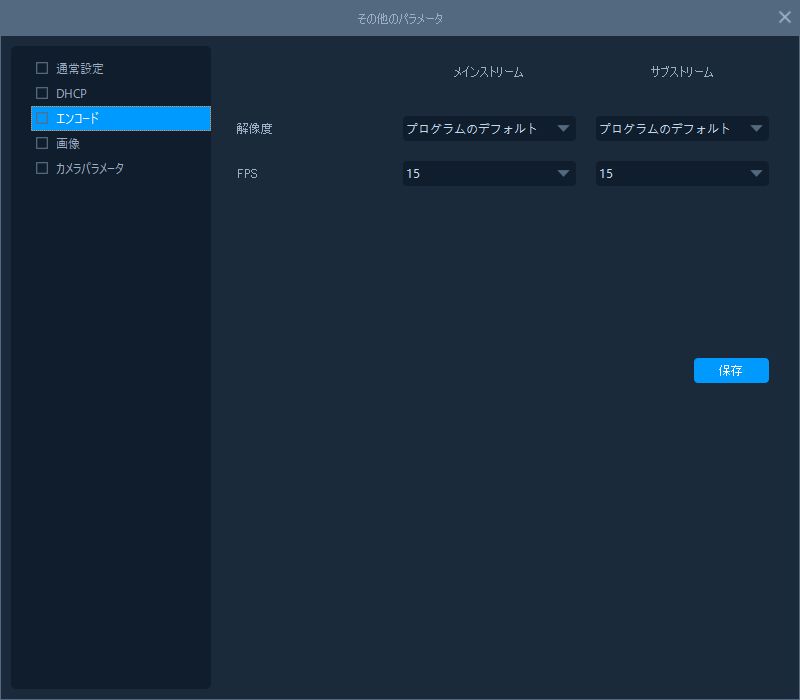Click the 解像度 row label
This screenshot has height=700, width=800.
coord(254,128)
